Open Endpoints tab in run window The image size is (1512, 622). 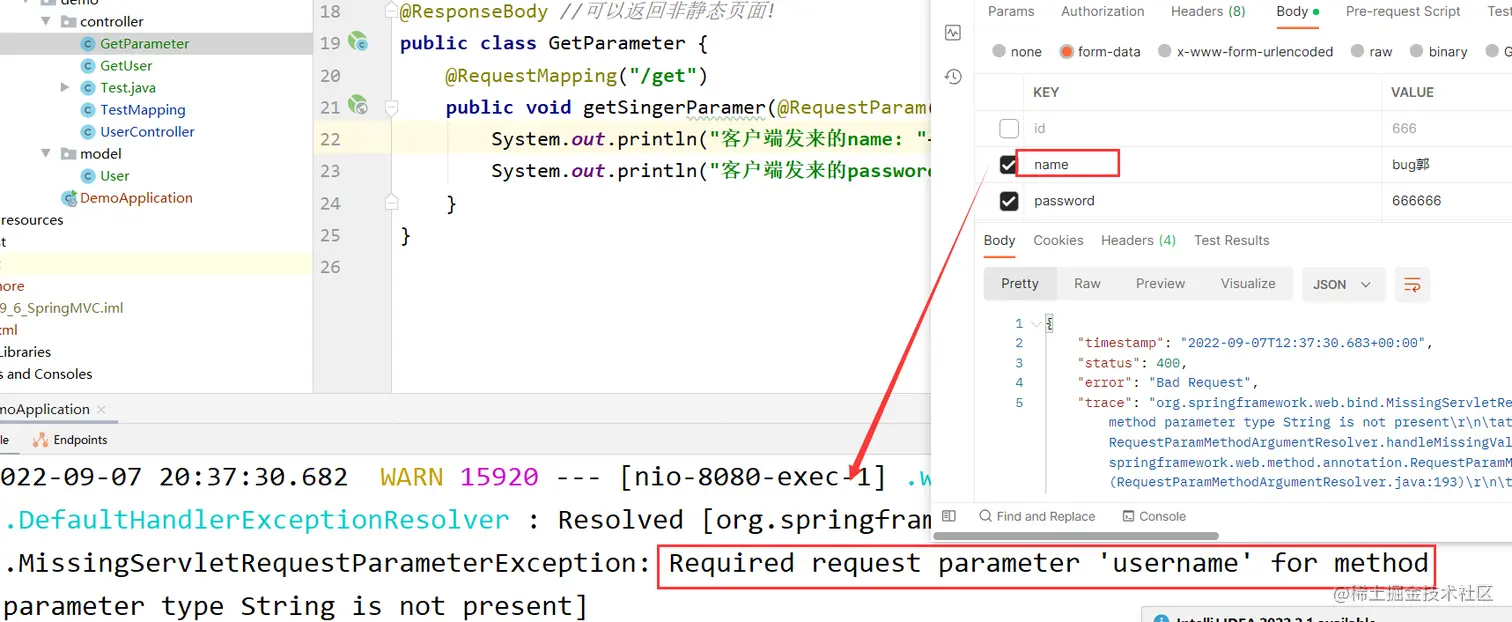pyautogui.click(x=70, y=439)
